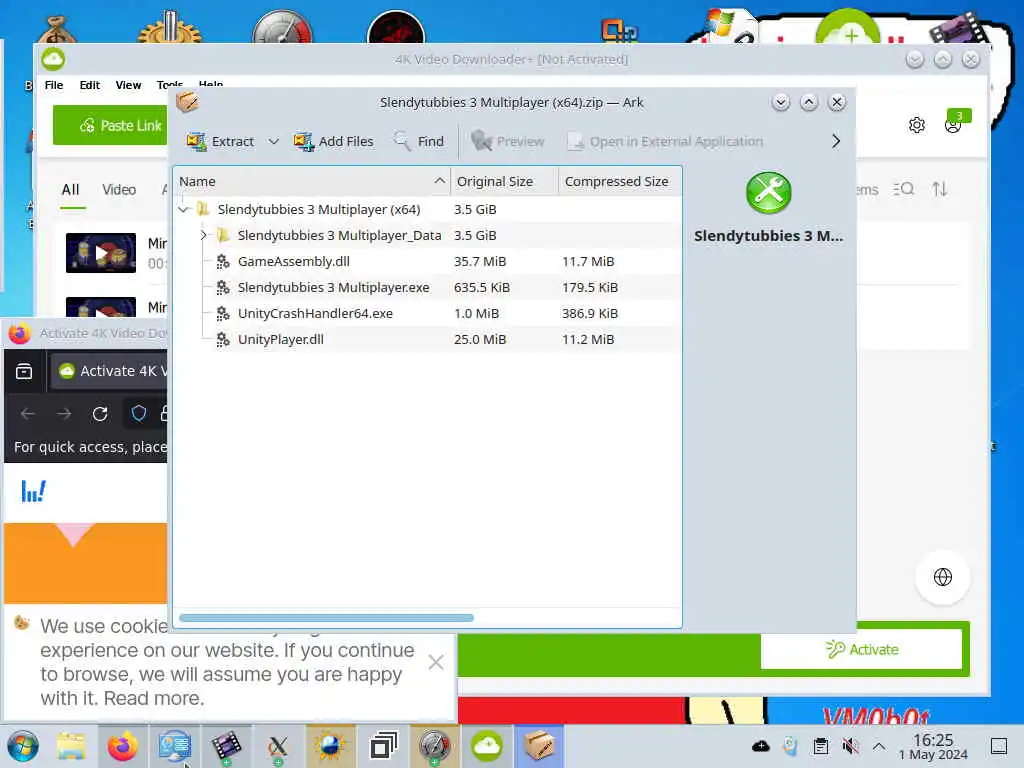Screen dimensions: 1024x768
Task: Go forward in Firefox window
Action: pyautogui.click(x=63, y=413)
